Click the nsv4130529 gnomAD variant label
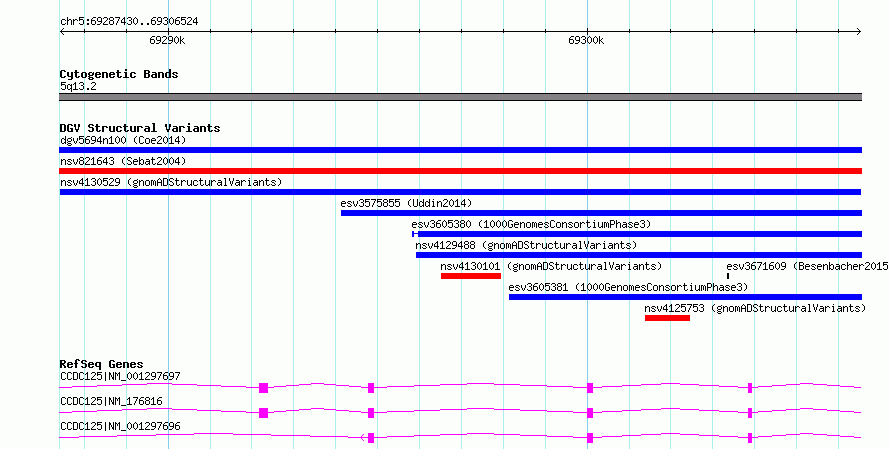This screenshot has width=890, height=449. point(171,182)
